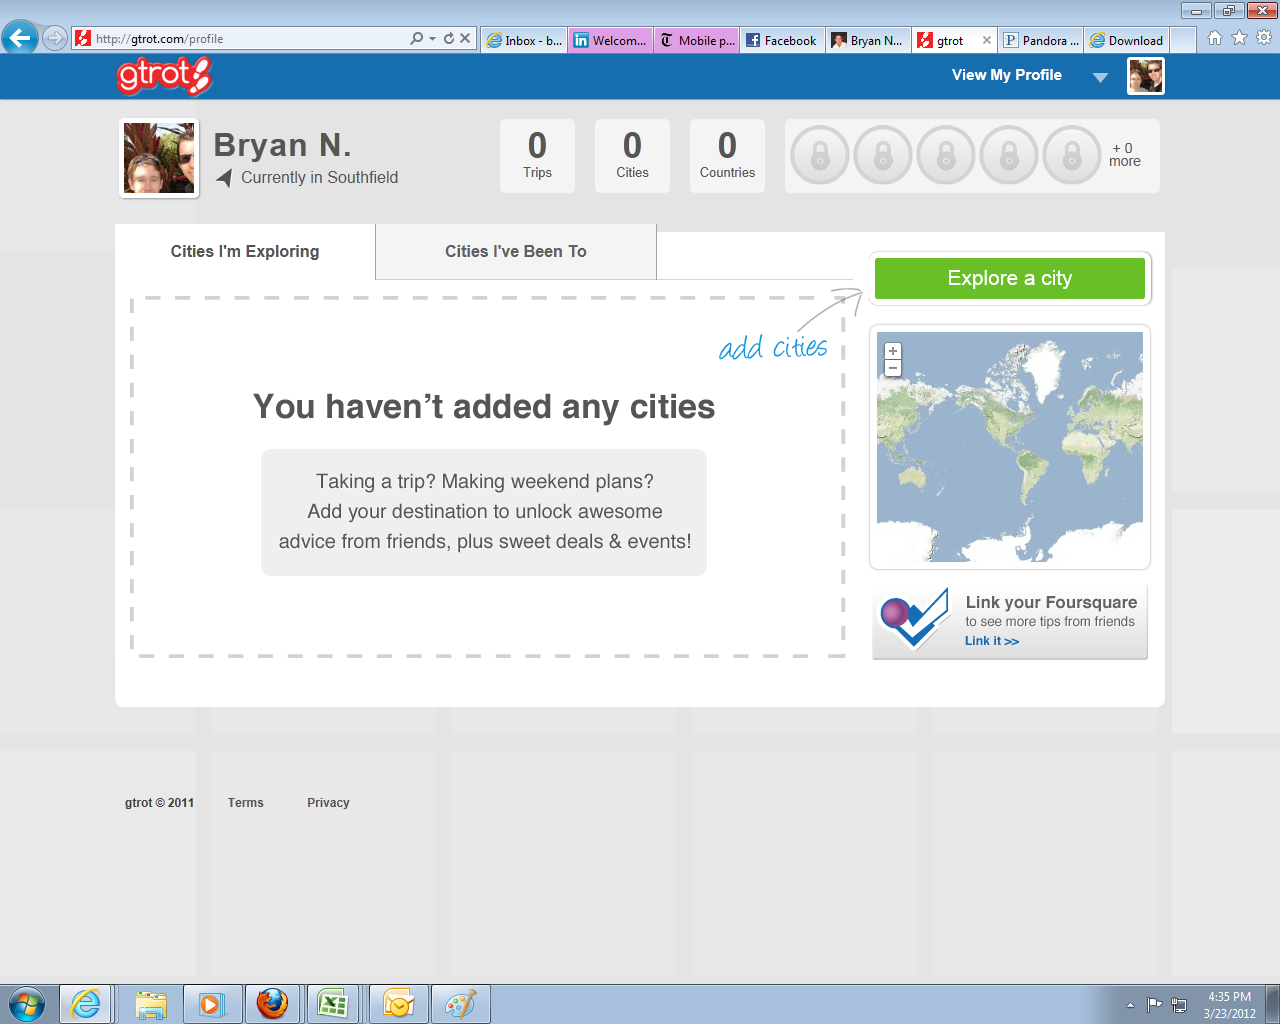This screenshot has height=1024, width=1280.
Task: Click the gtrot logo in header
Action: click(164, 76)
